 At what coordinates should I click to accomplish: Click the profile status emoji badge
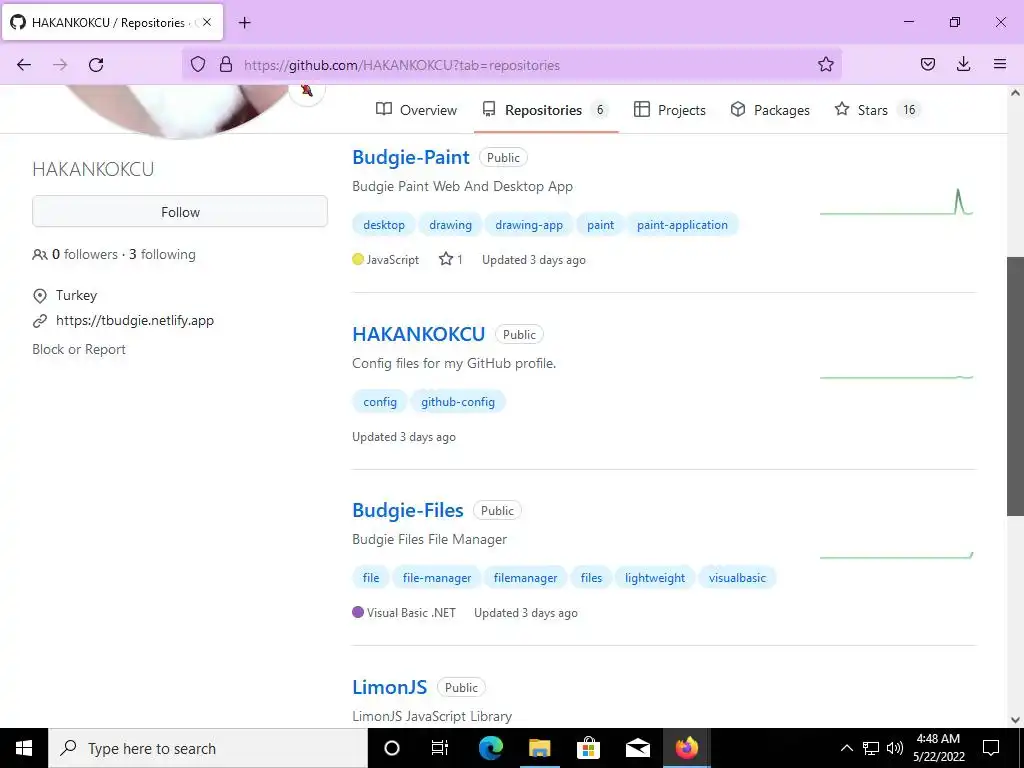307,92
